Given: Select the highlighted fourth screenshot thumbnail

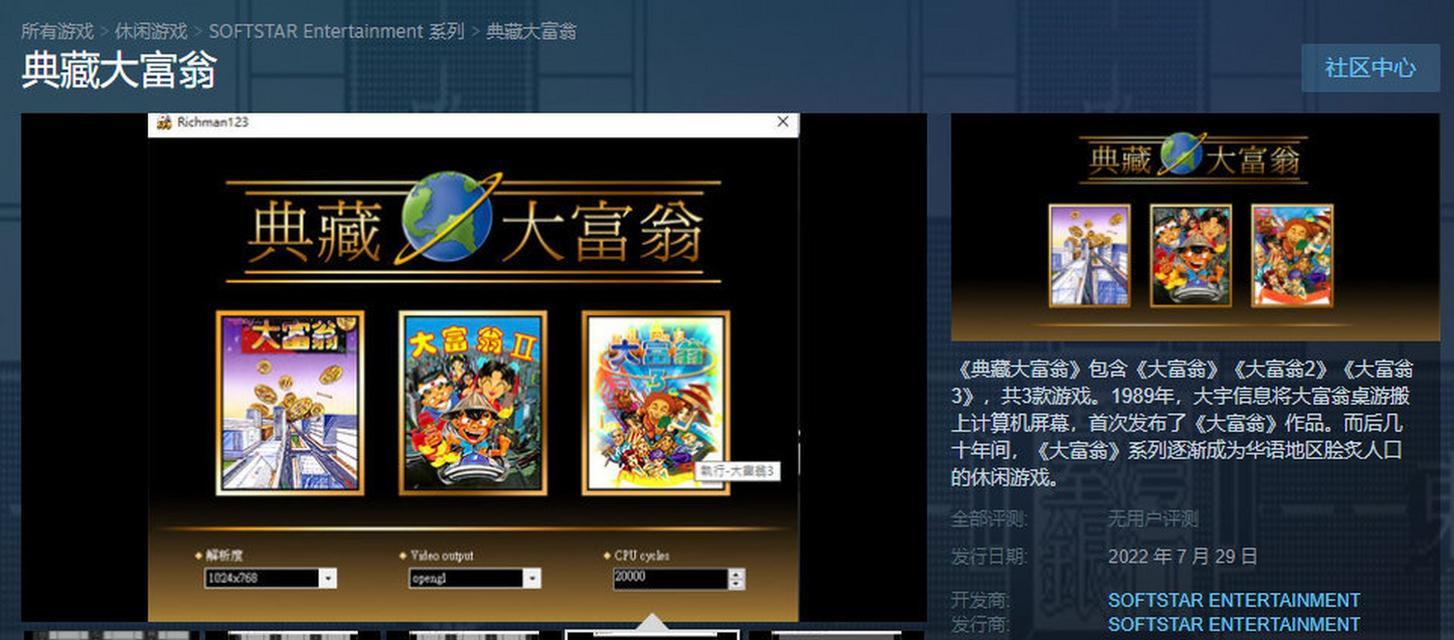Looking at the screenshot, I should click(x=653, y=635).
